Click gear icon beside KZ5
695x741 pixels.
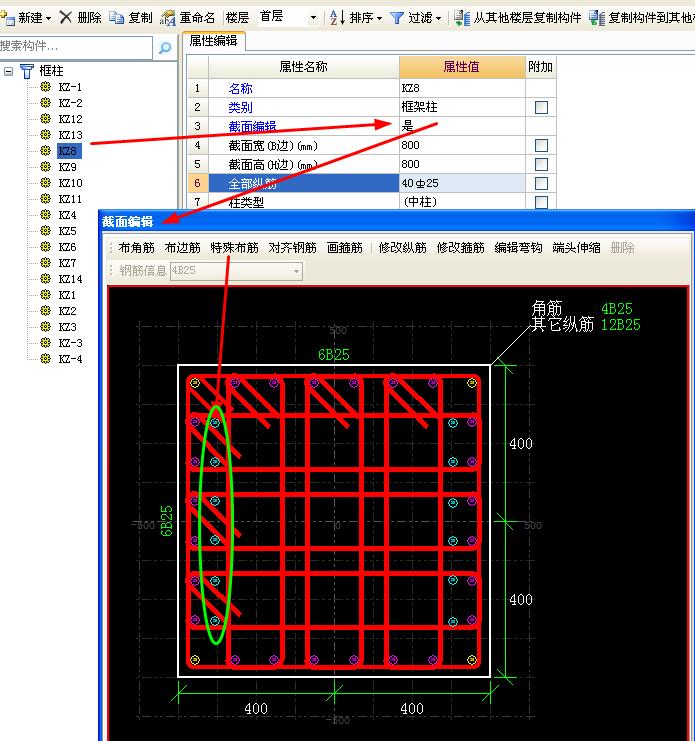click(x=45, y=231)
